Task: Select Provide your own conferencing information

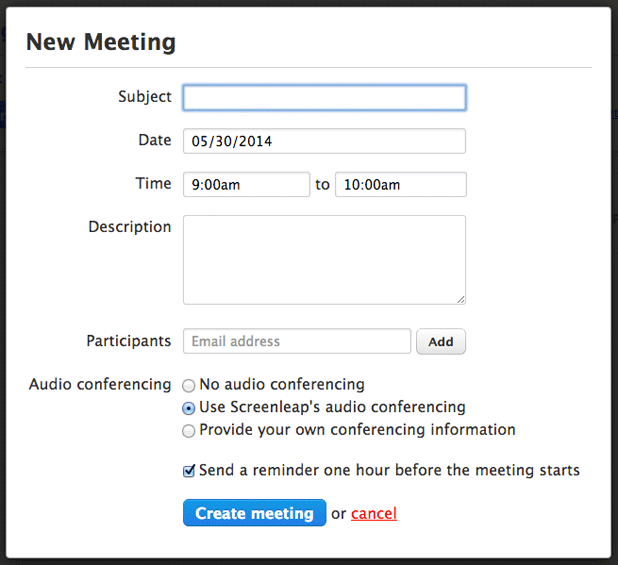Action: click(189, 431)
